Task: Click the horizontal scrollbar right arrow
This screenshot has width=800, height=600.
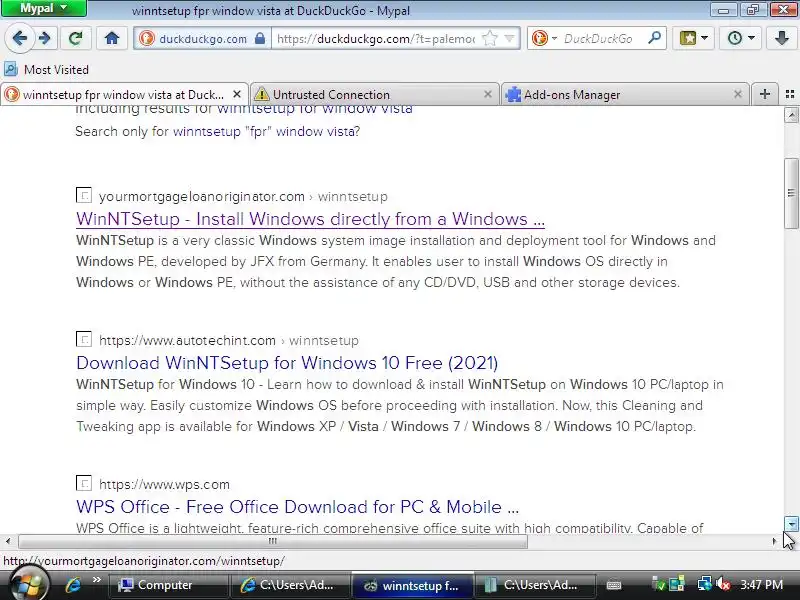Action: [x=774, y=541]
